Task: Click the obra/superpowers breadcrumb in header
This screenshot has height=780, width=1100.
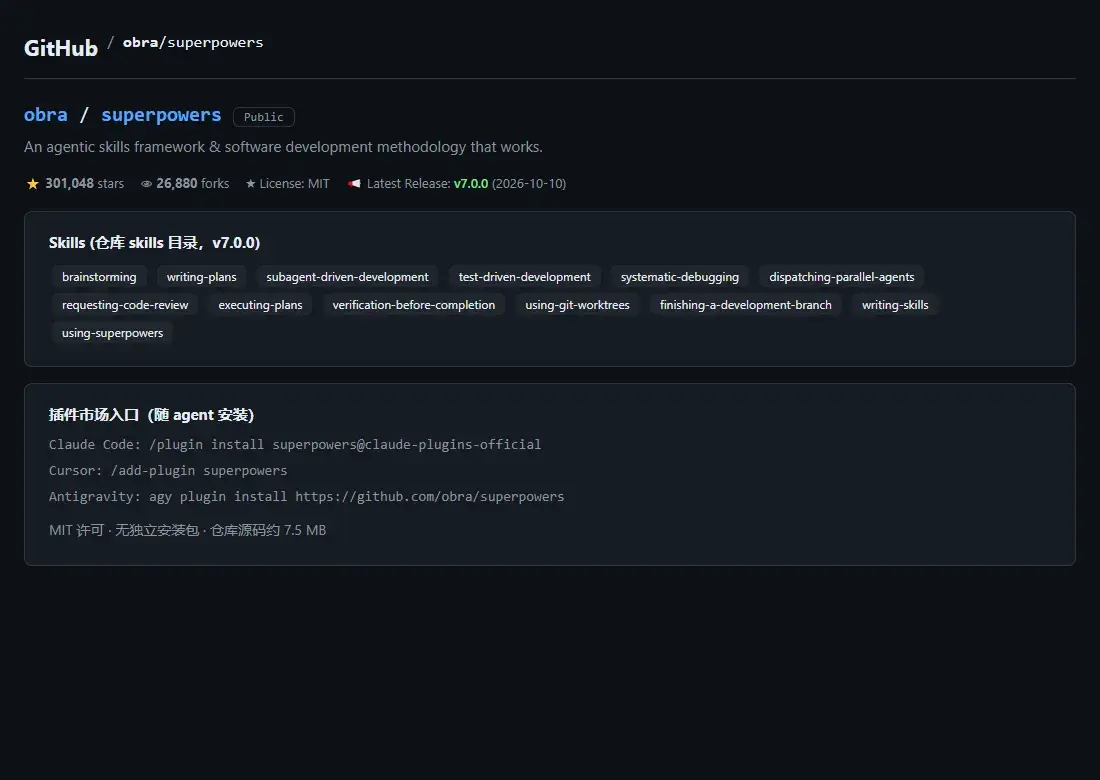Action: (x=193, y=42)
